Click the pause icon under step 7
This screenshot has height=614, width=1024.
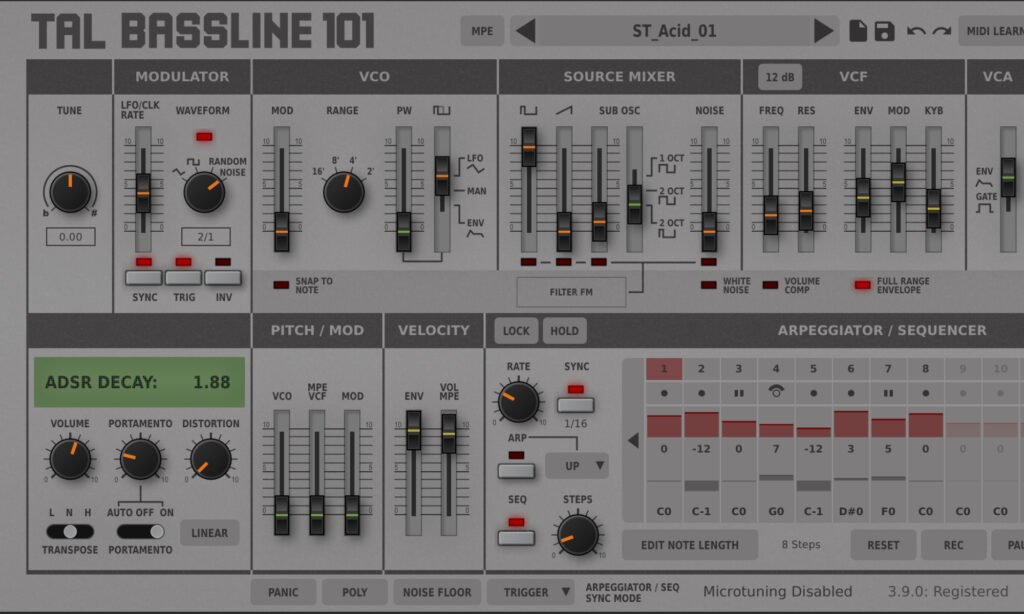(888, 393)
